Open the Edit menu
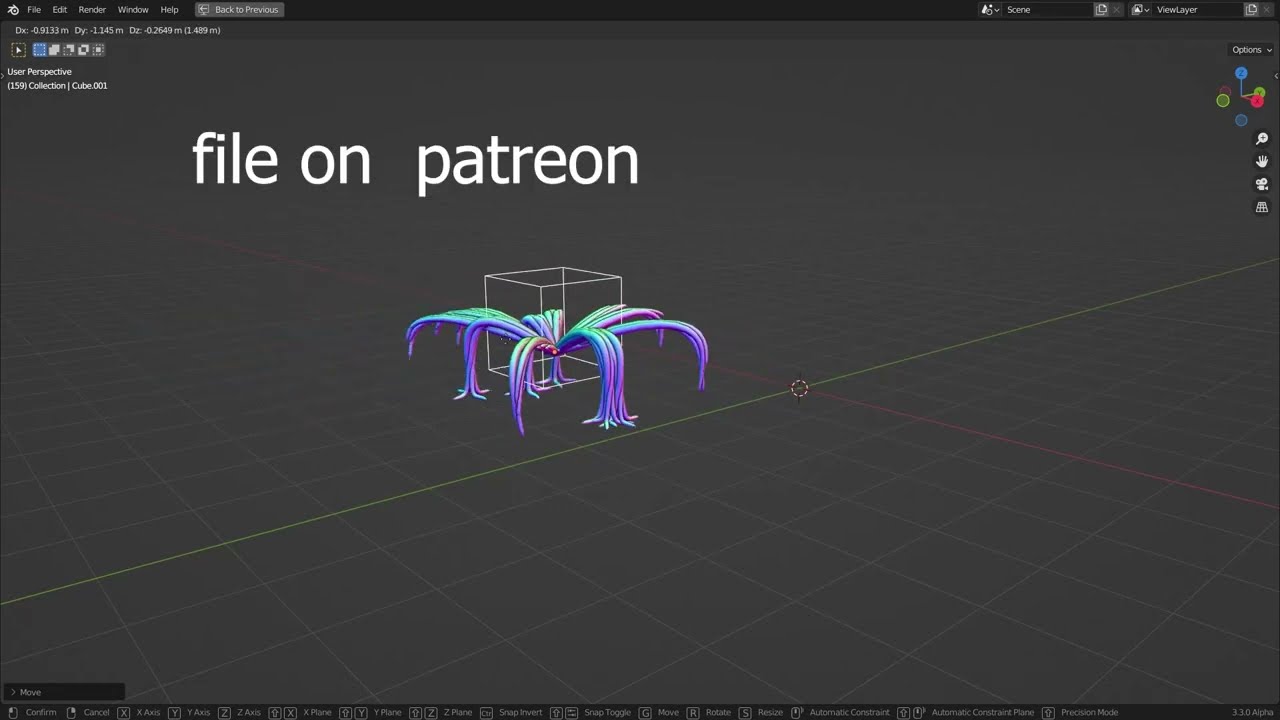This screenshot has width=1280, height=720. point(60,9)
